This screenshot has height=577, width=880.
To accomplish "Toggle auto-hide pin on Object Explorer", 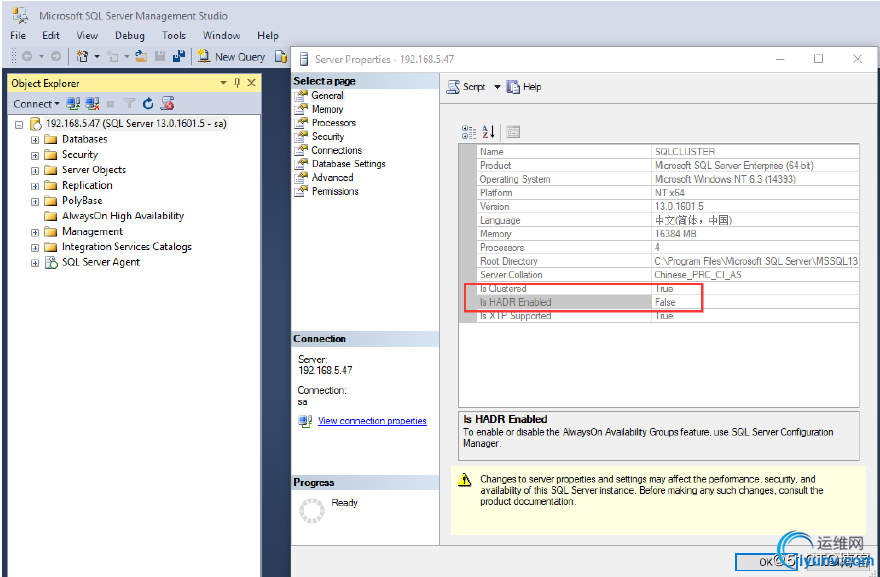I will click(x=237, y=83).
